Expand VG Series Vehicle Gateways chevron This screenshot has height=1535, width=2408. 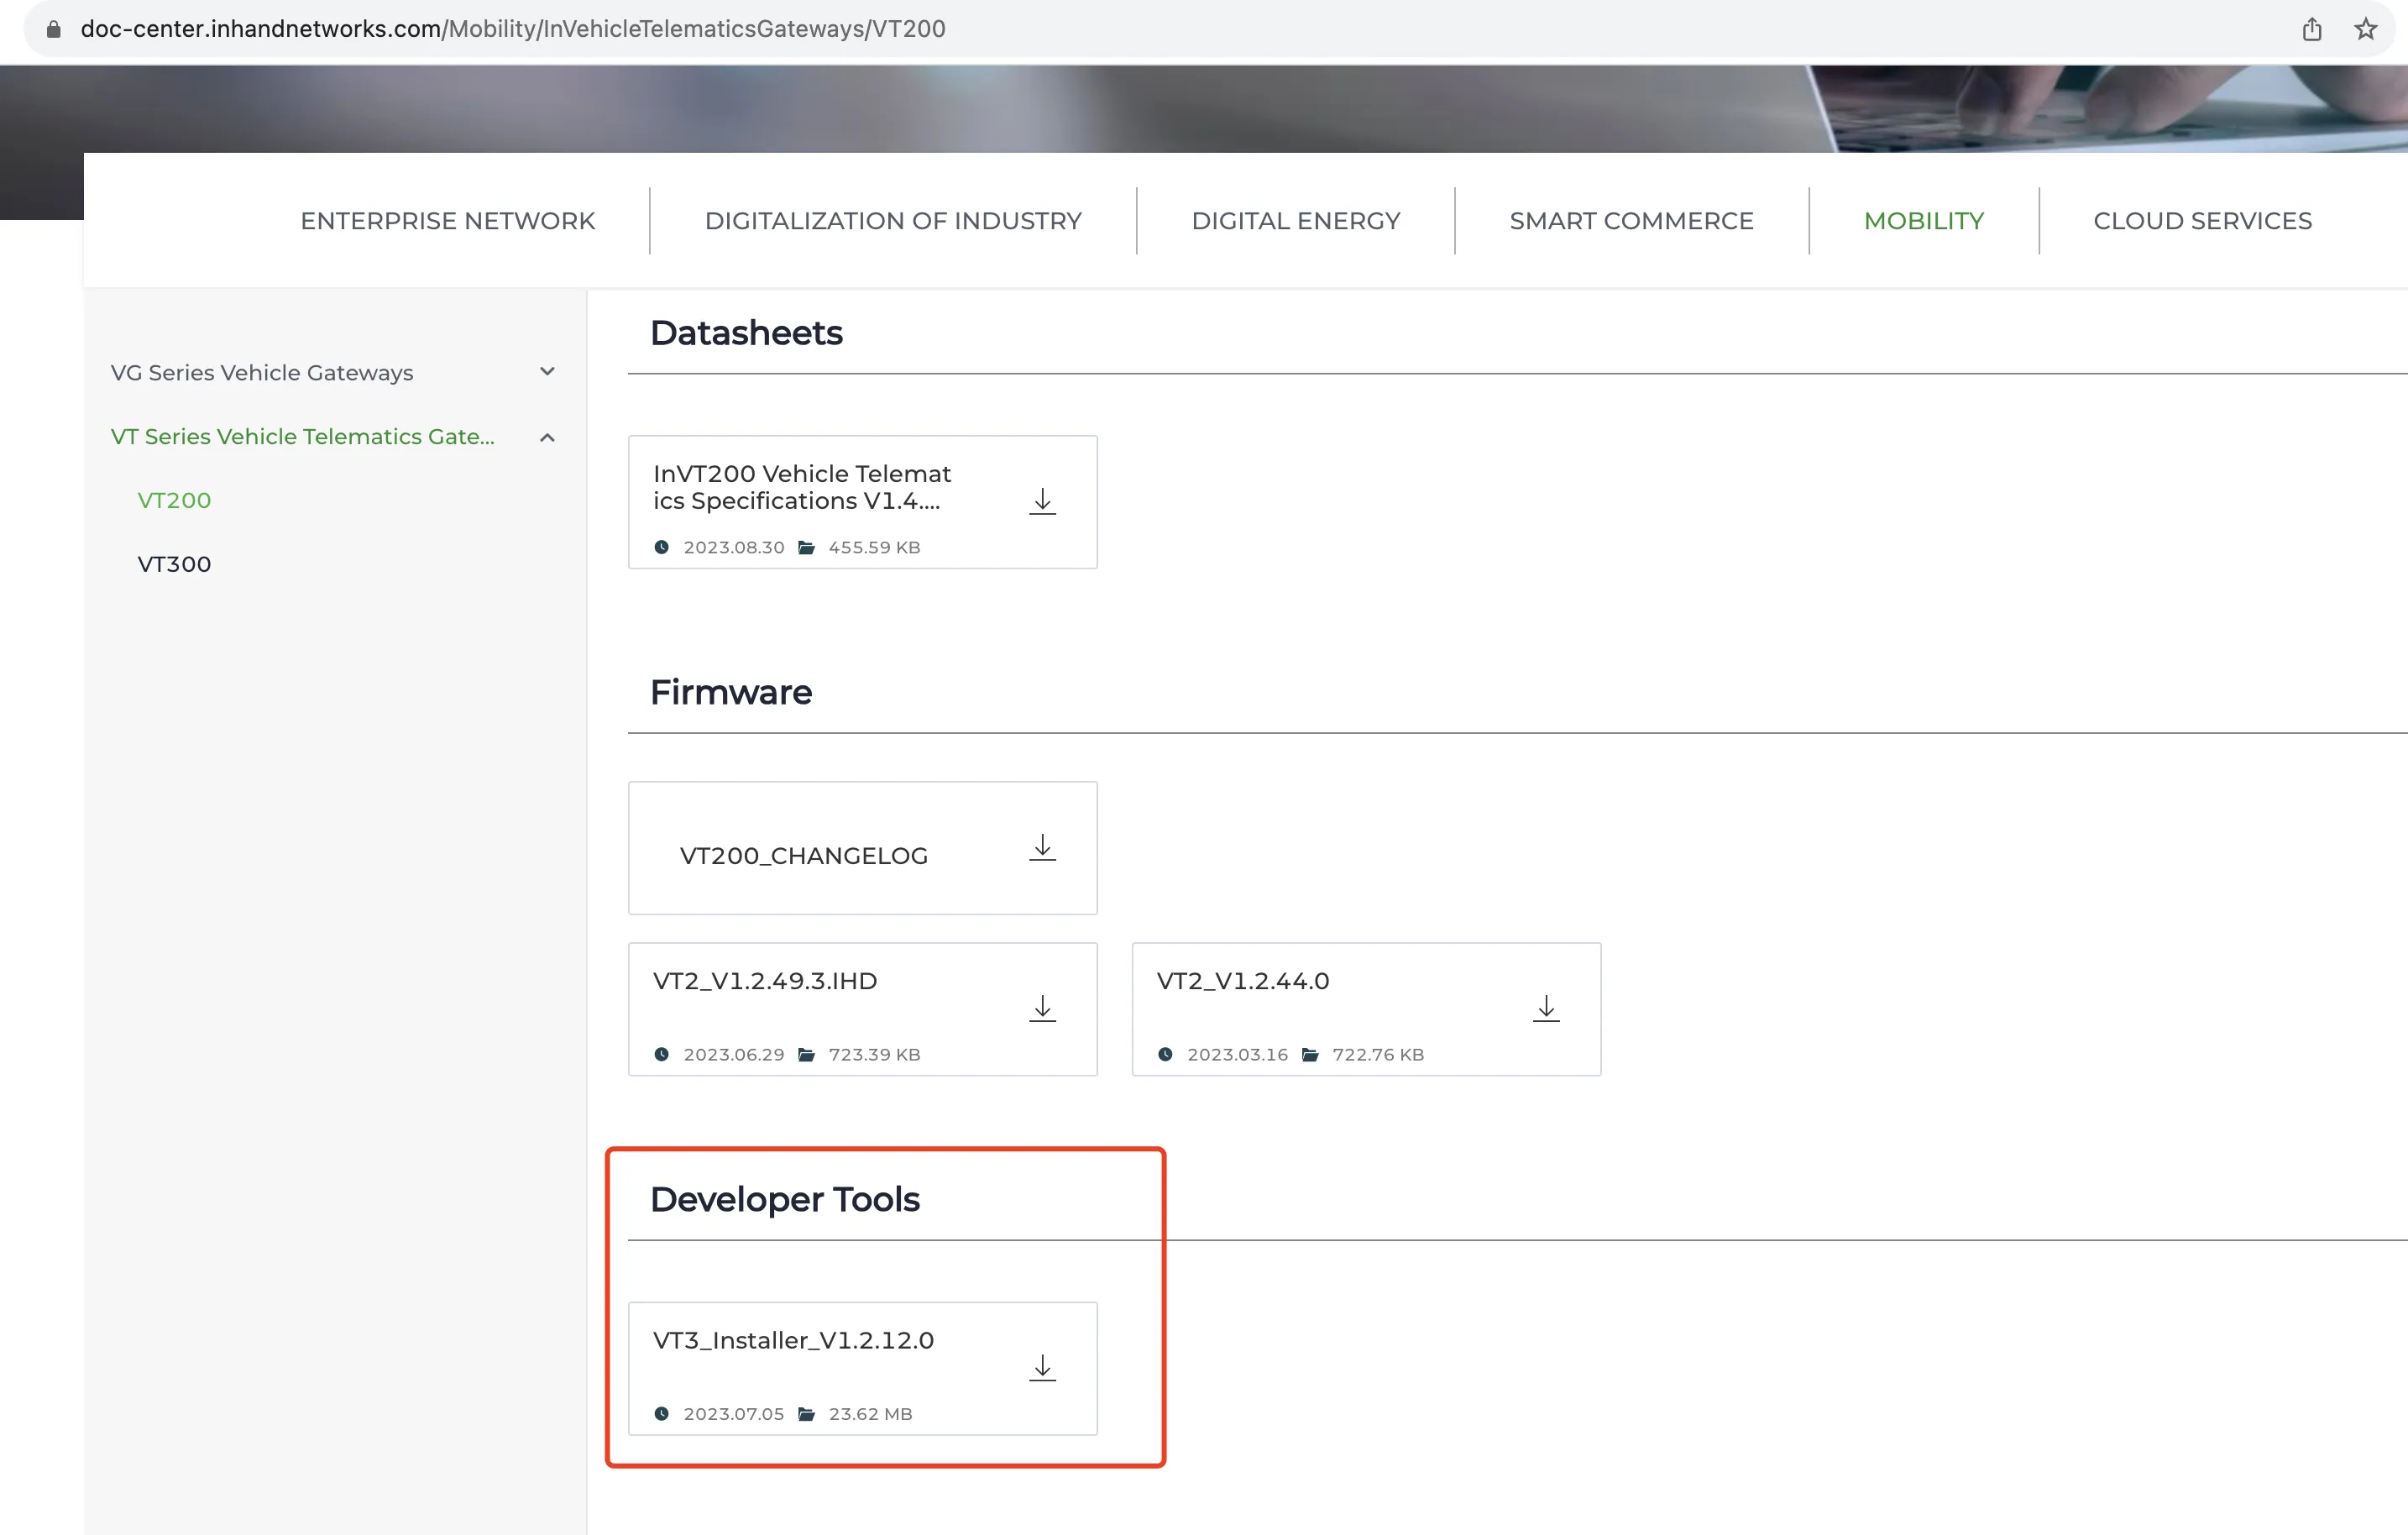pyautogui.click(x=547, y=372)
